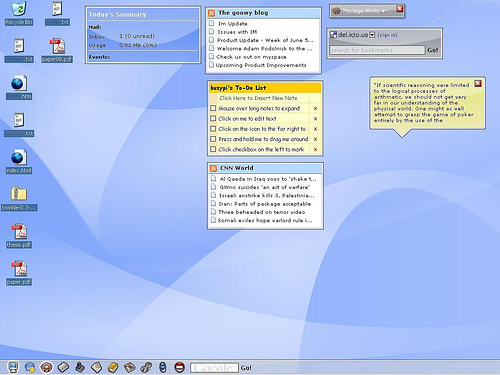
Task: Click the RSS icon of The goowy blog
Action: (211, 13)
